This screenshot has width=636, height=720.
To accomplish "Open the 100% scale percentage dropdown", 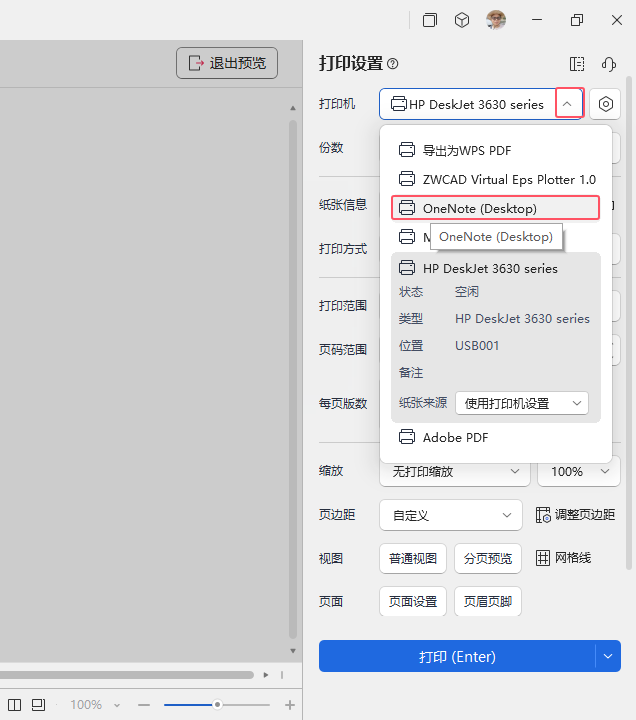I will [579, 471].
